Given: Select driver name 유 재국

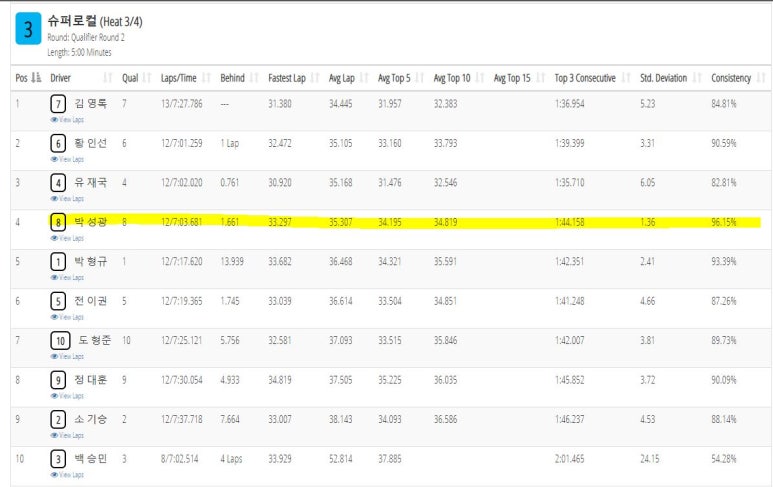Looking at the screenshot, I should pos(91,182).
